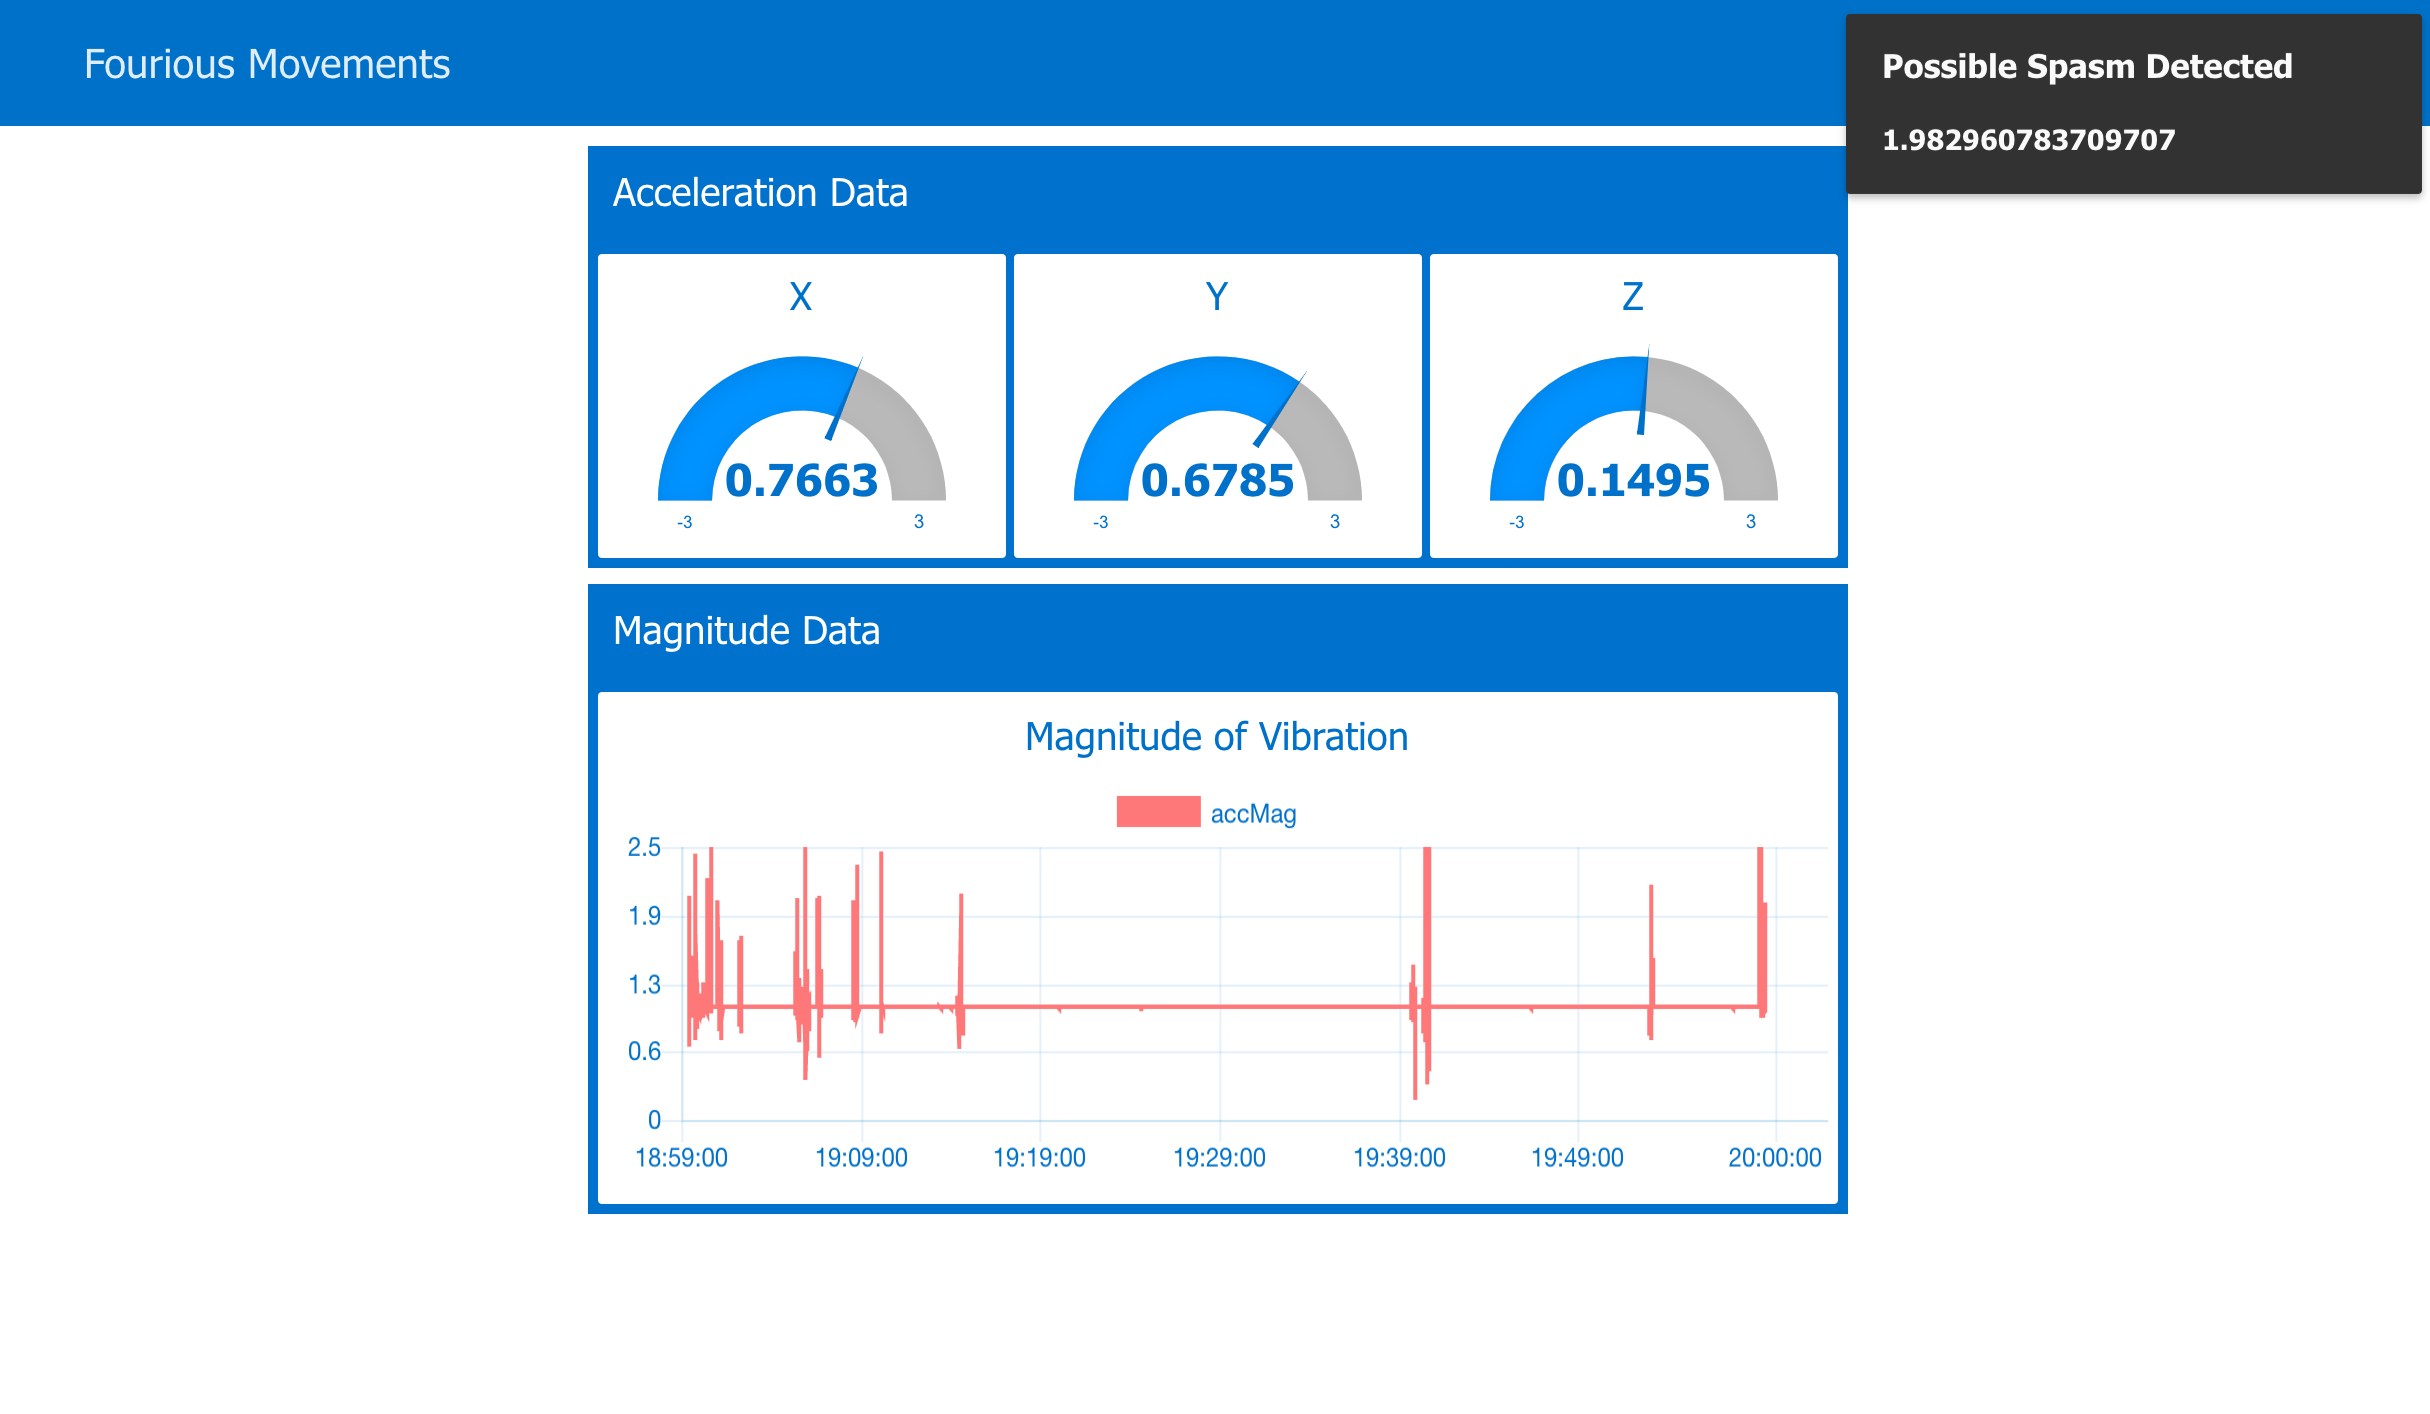
Task: Click the Y gauge value 0.6785
Action: tap(1217, 481)
